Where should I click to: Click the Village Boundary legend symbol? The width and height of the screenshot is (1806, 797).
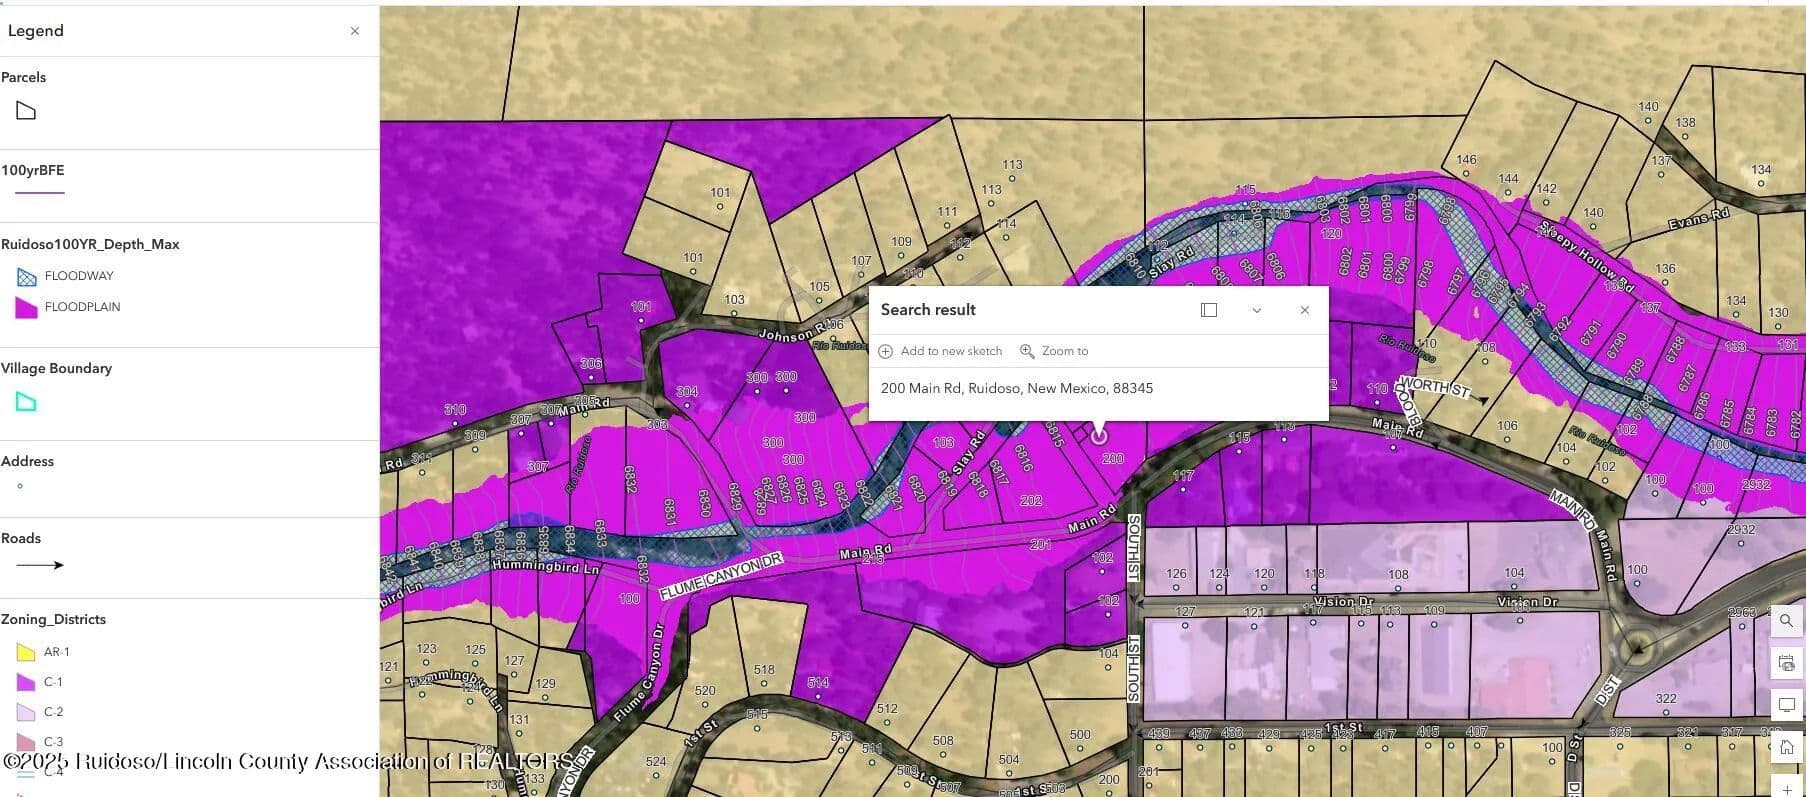pos(26,402)
